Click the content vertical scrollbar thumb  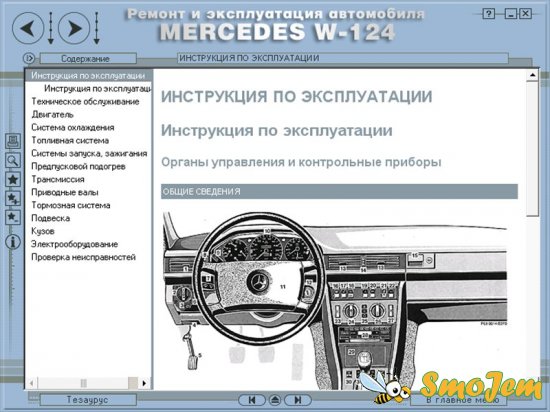(x=532, y=148)
